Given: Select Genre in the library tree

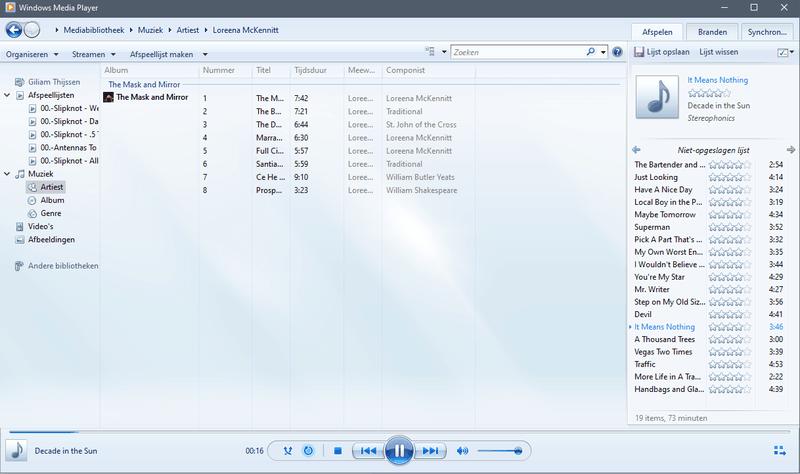Looking at the screenshot, I should point(51,213).
